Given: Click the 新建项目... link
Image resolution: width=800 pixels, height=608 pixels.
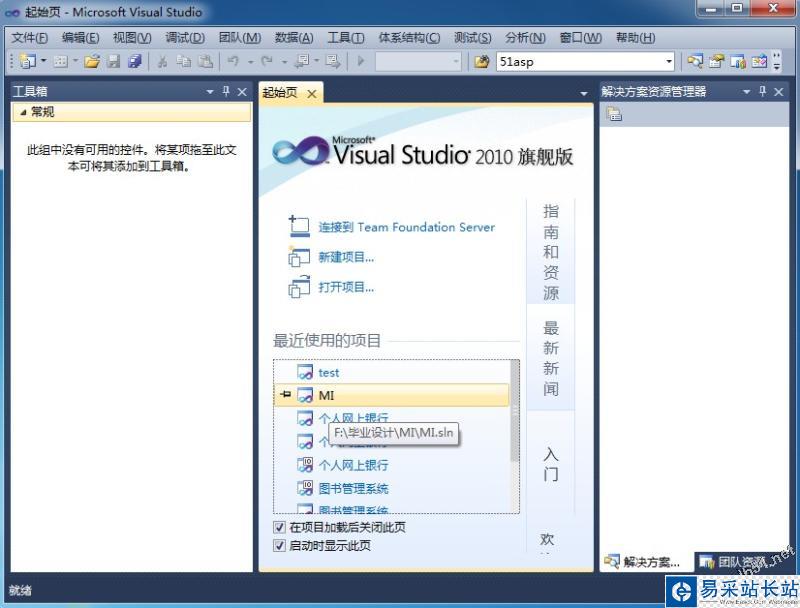Looking at the screenshot, I should click(x=346, y=257).
